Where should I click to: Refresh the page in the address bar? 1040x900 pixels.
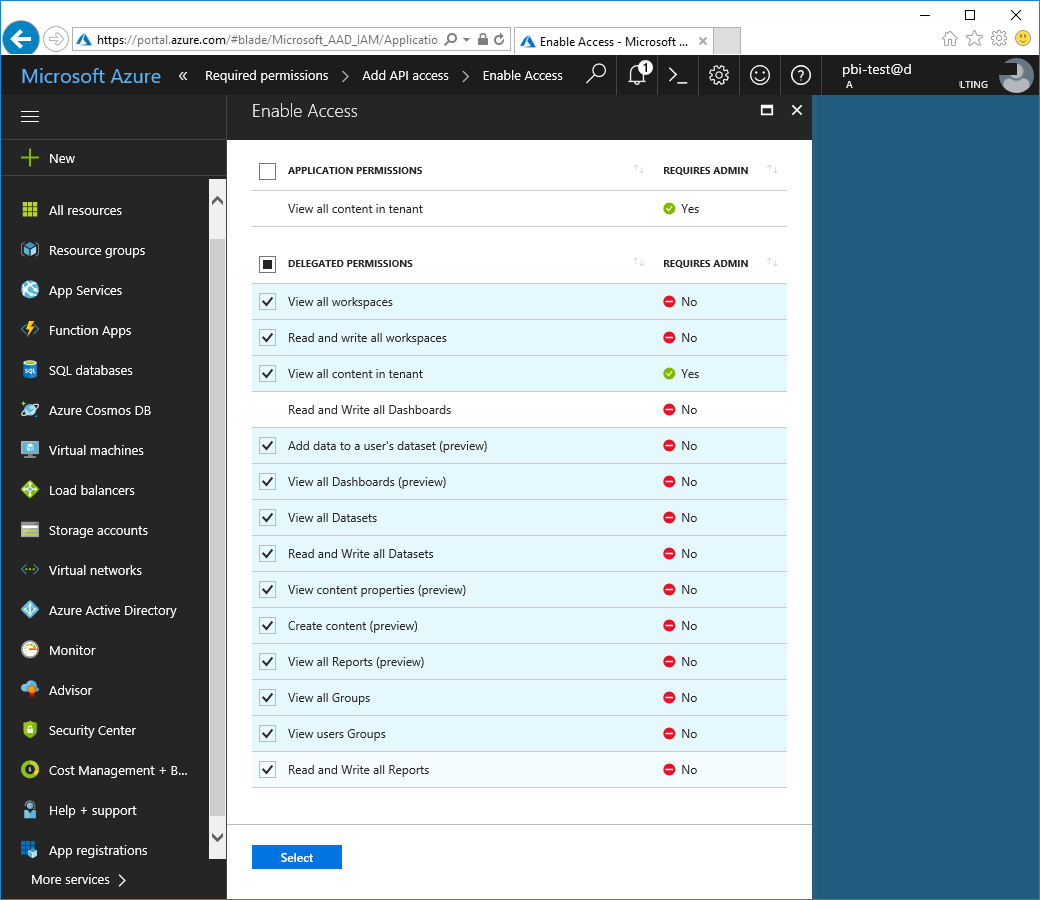click(499, 40)
